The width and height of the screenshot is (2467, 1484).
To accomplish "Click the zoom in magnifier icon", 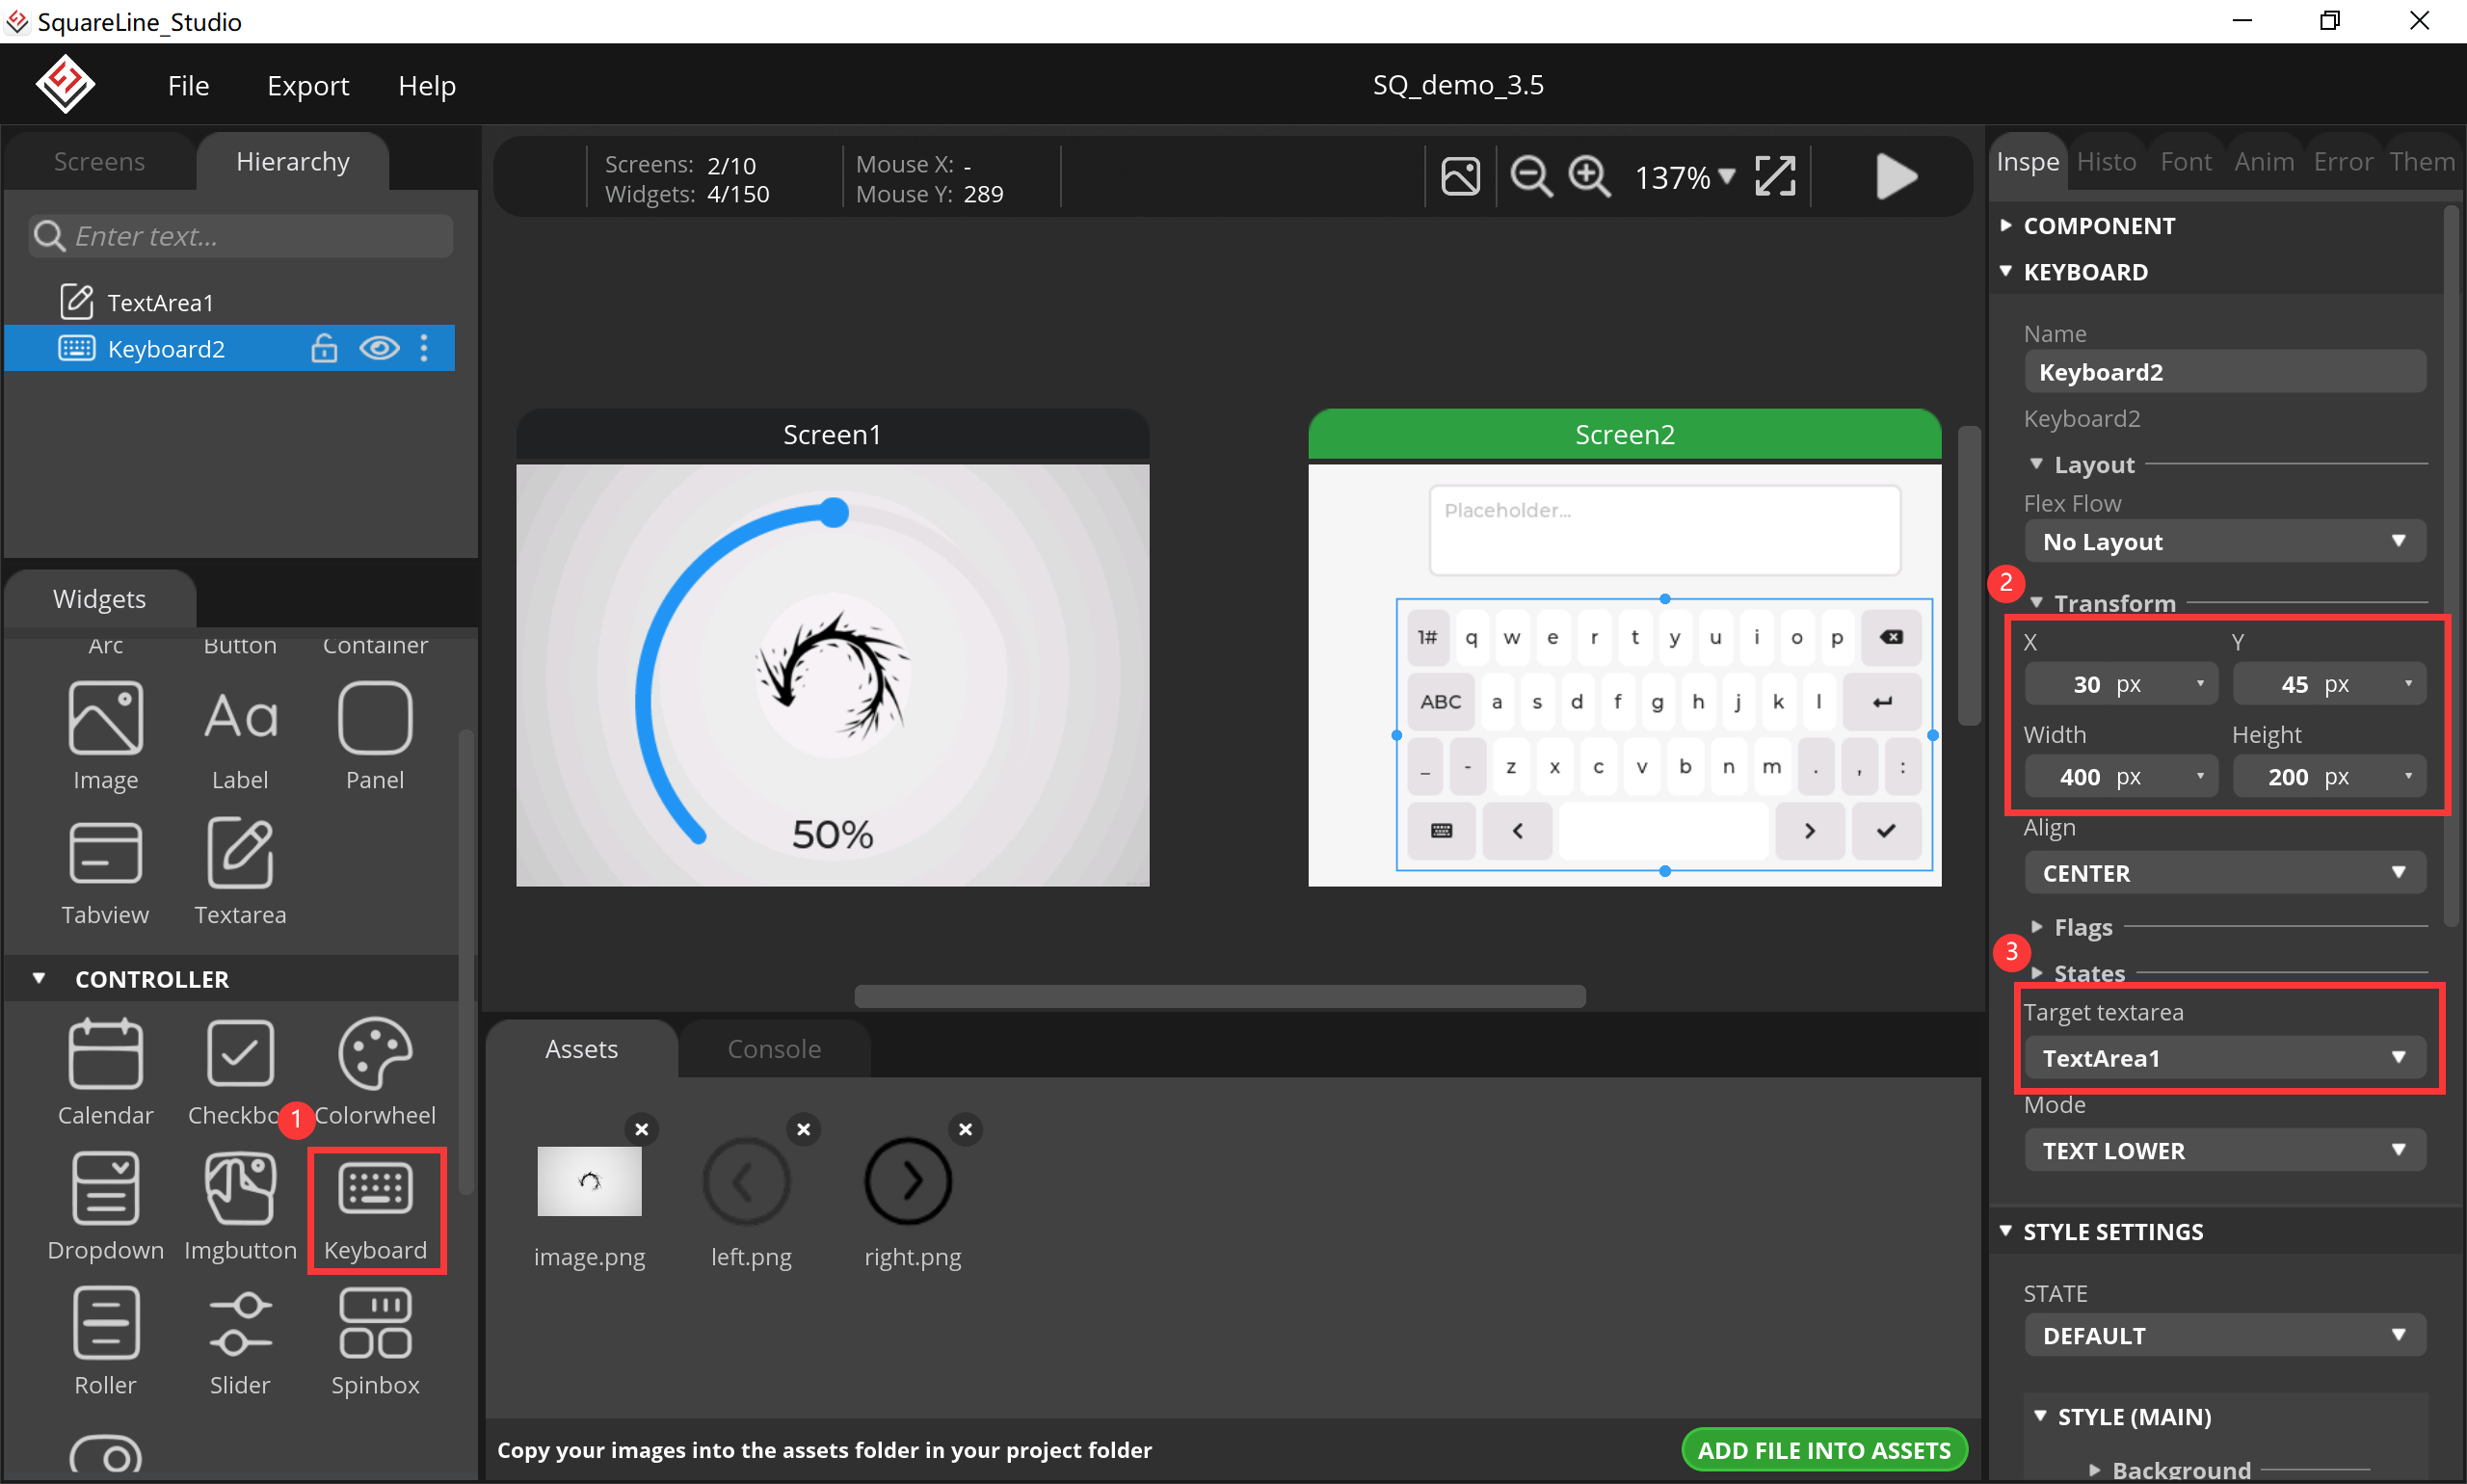I will [1589, 177].
